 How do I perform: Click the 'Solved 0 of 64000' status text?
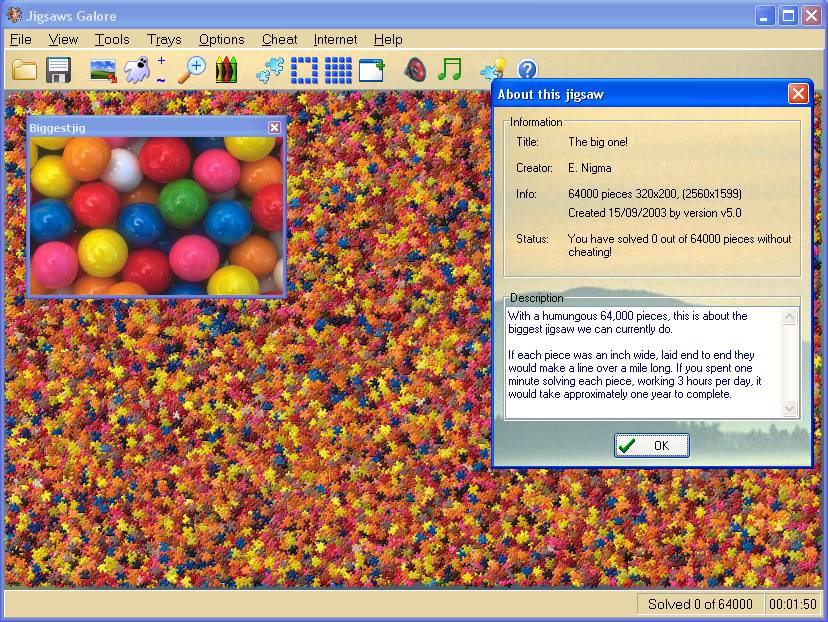pyautogui.click(x=700, y=604)
